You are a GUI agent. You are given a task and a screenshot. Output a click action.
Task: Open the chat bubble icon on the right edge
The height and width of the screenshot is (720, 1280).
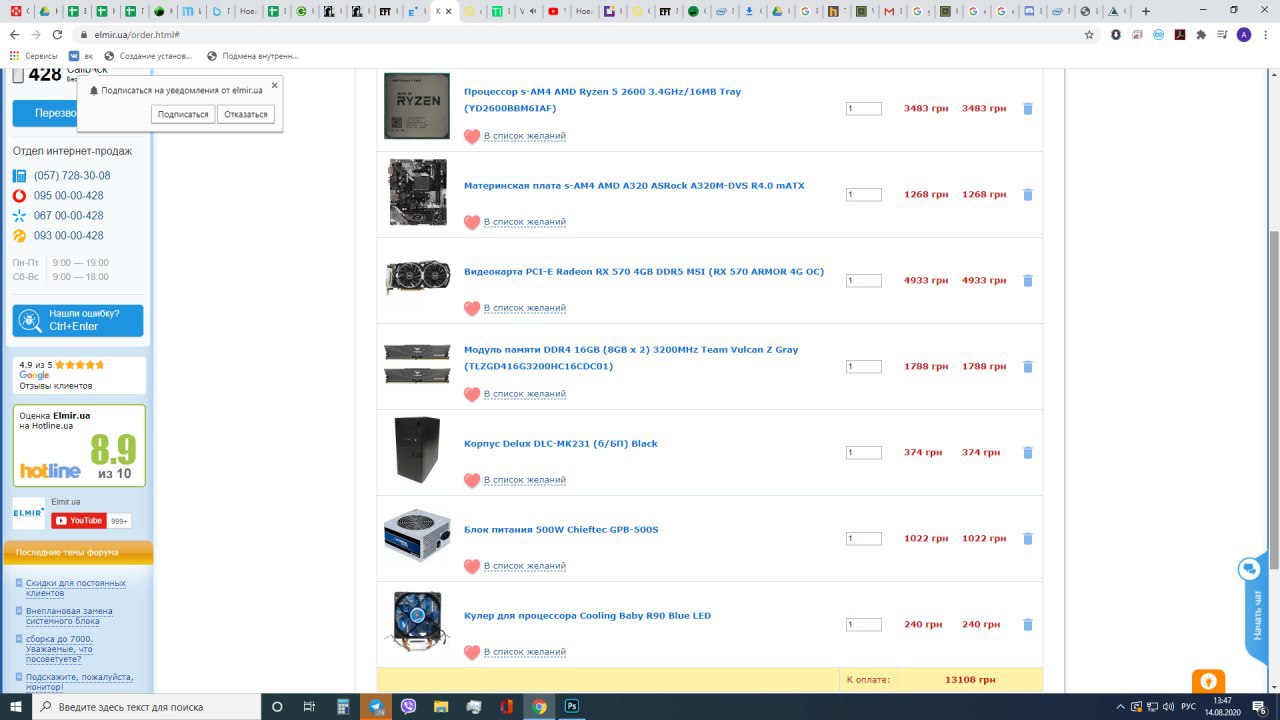pyautogui.click(x=1249, y=570)
